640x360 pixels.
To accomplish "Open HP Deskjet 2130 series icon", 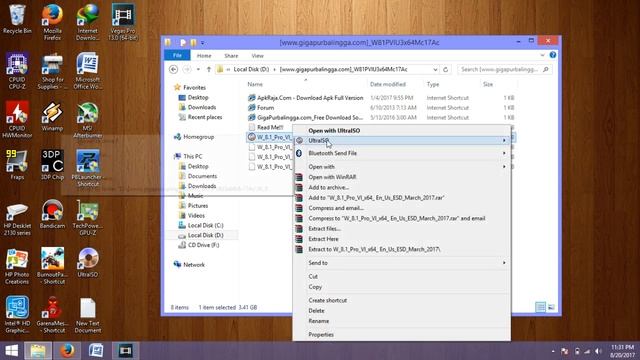I will tap(17, 217).
